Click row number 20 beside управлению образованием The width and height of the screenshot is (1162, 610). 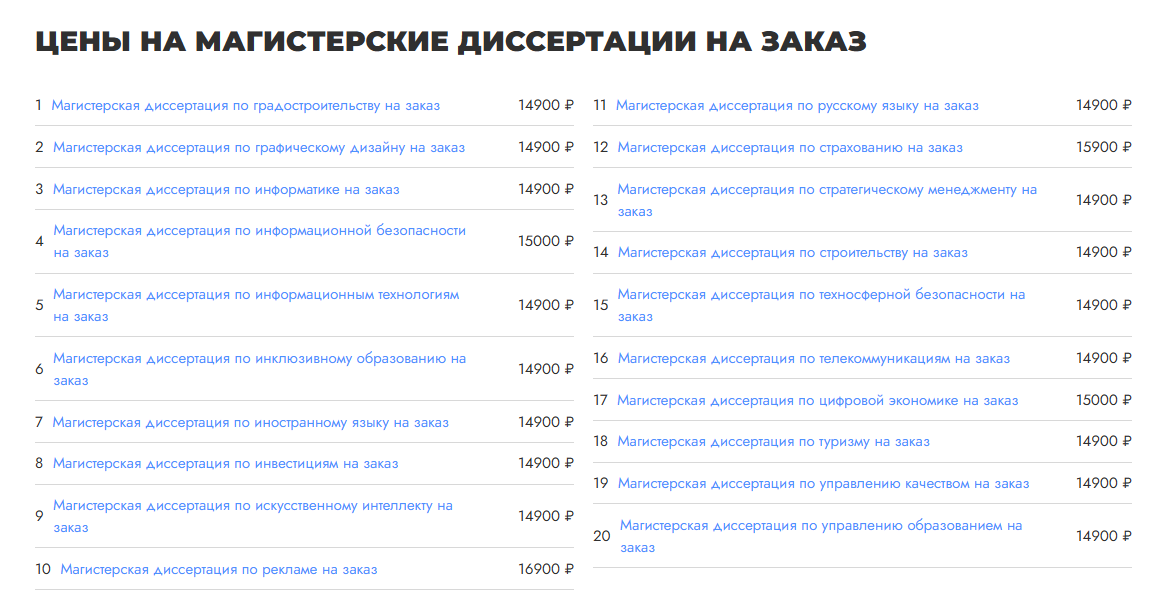[x=602, y=537]
